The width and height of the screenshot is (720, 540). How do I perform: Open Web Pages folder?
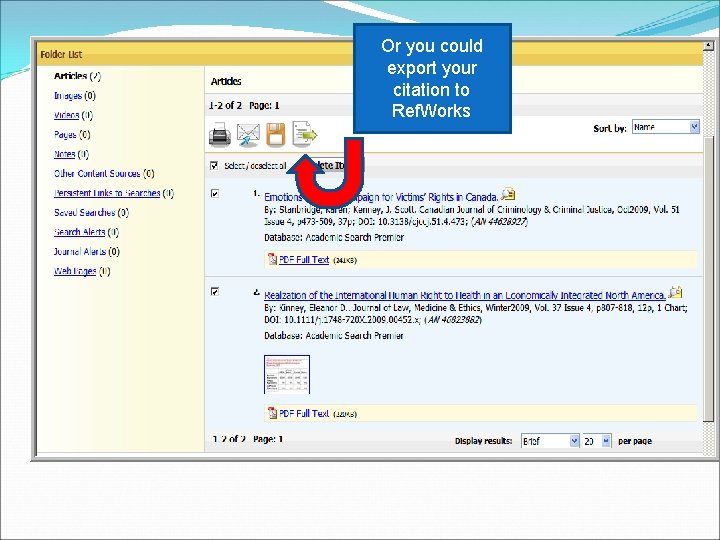tap(82, 271)
